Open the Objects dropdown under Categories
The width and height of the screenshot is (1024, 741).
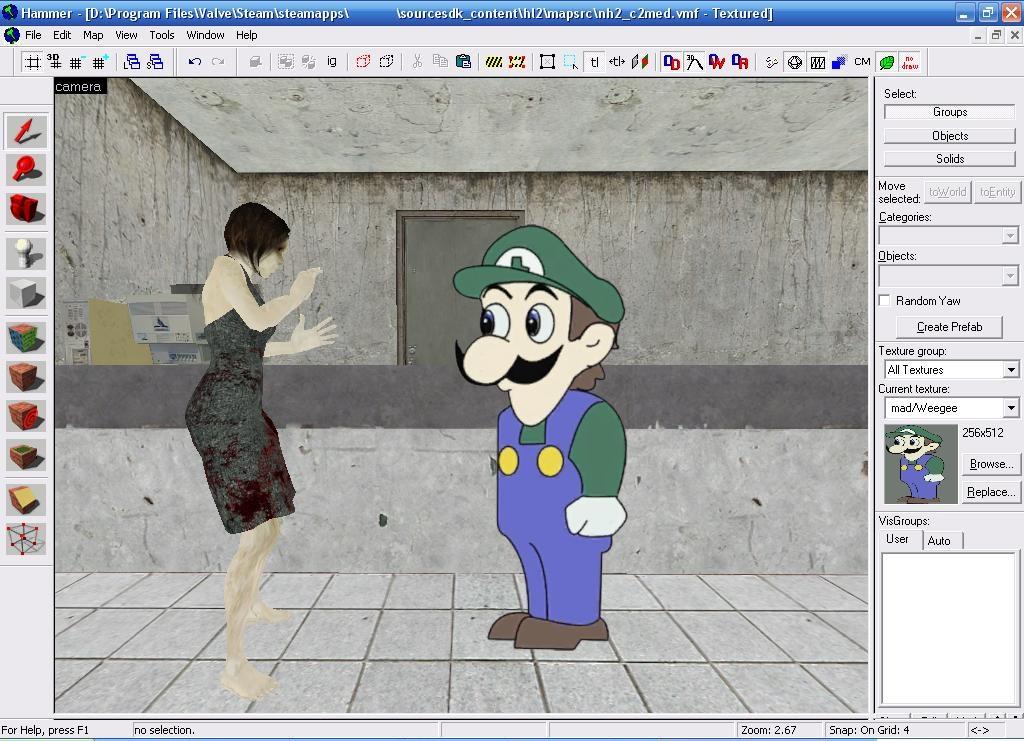click(x=1010, y=276)
